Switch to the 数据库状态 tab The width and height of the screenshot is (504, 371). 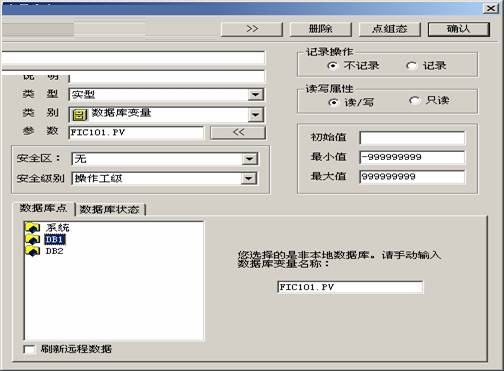(110, 209)
